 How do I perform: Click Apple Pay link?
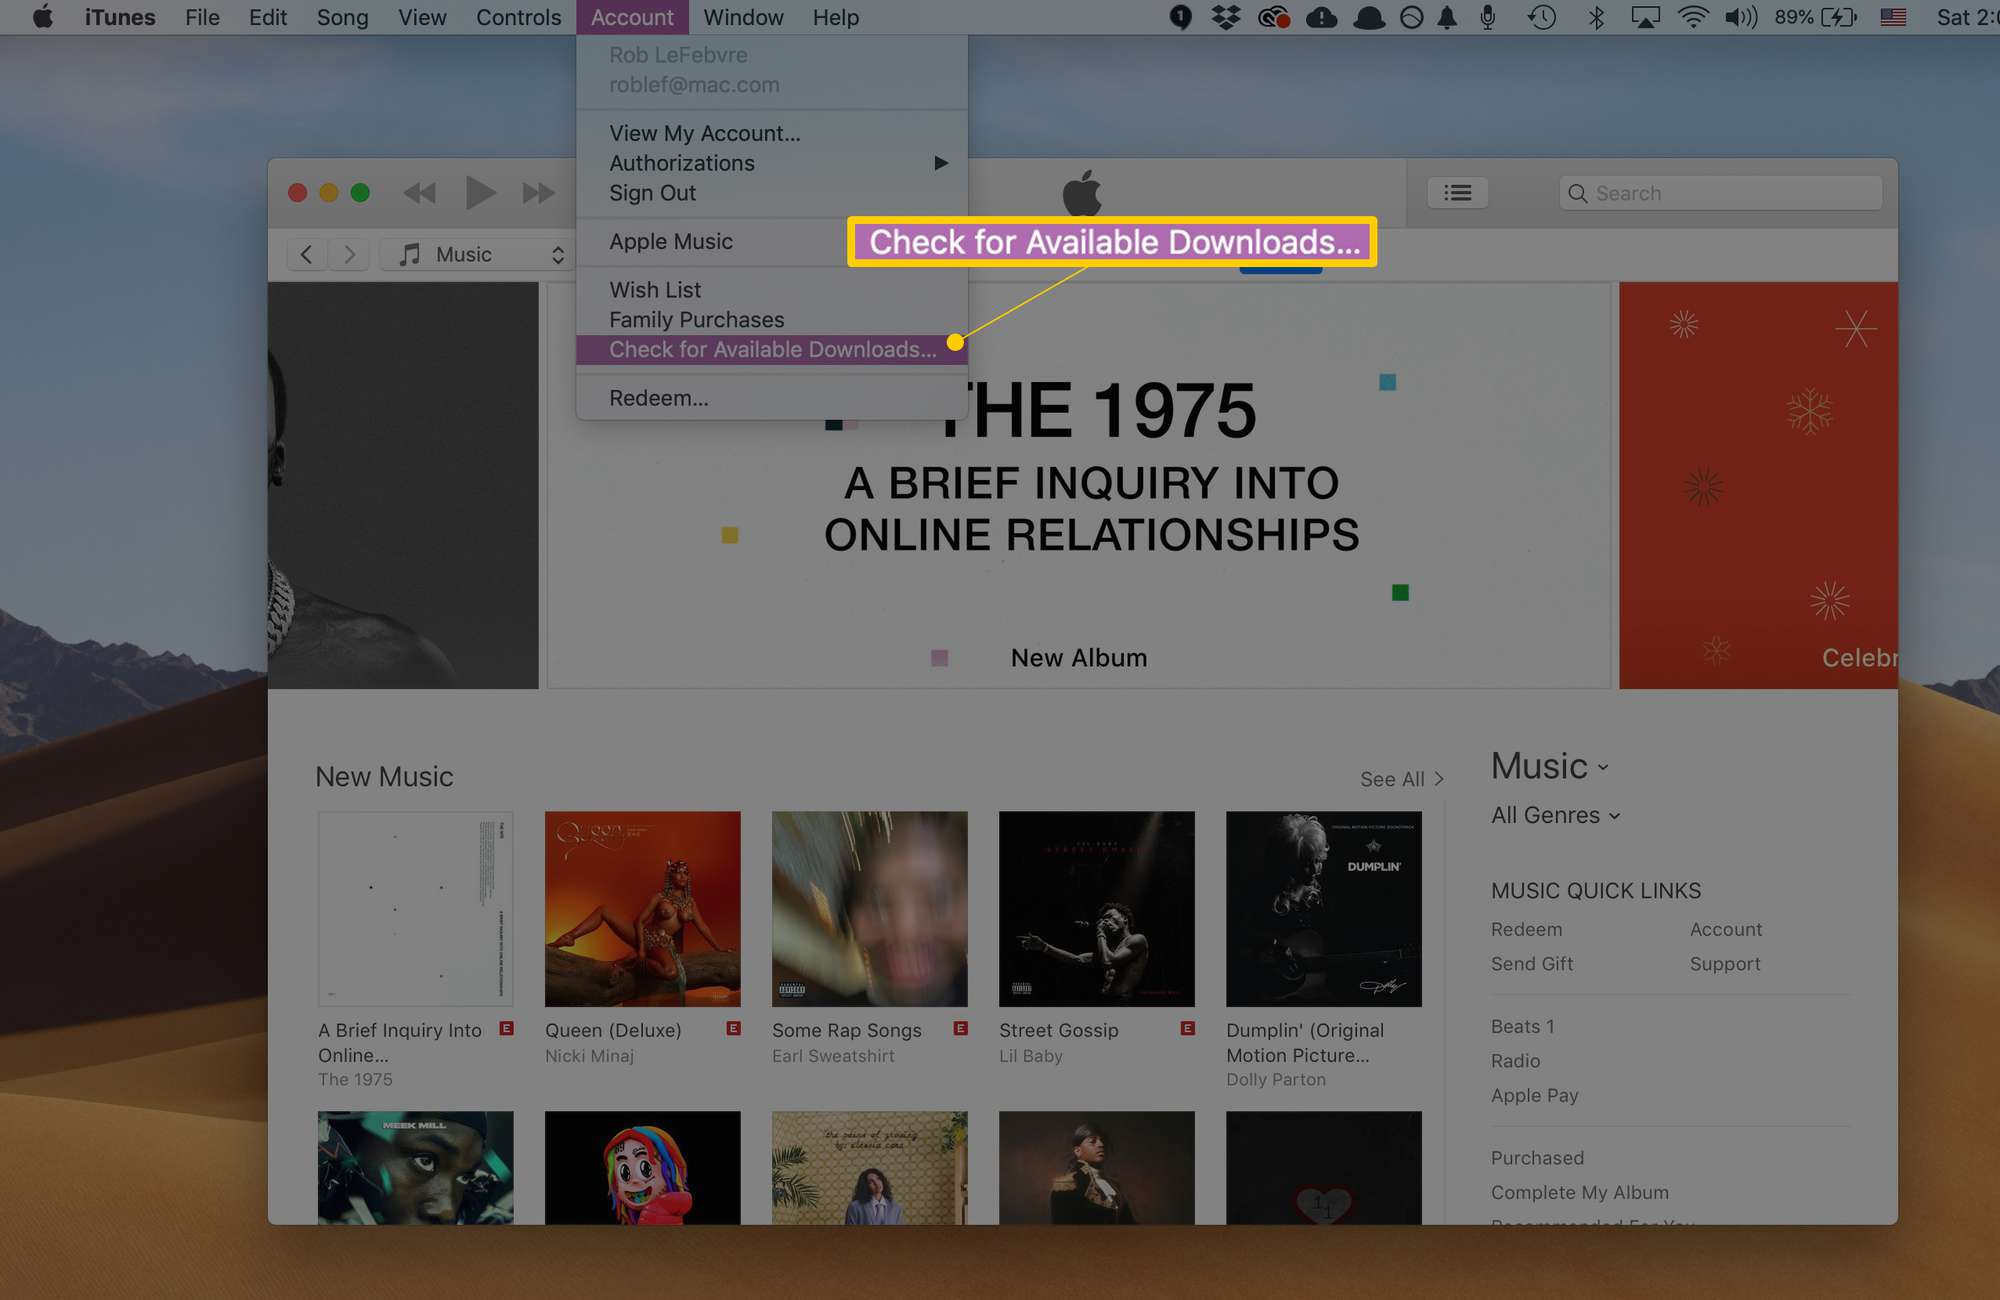click(1534, 1095)
